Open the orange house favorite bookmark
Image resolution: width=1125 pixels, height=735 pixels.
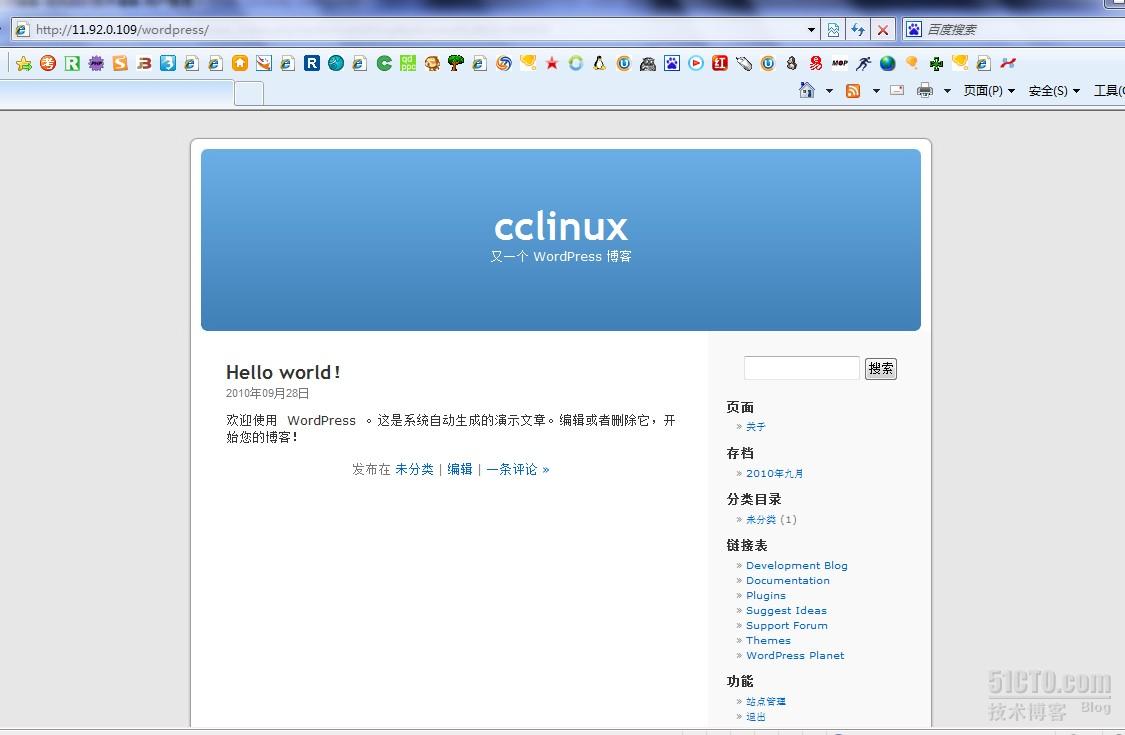240,63
